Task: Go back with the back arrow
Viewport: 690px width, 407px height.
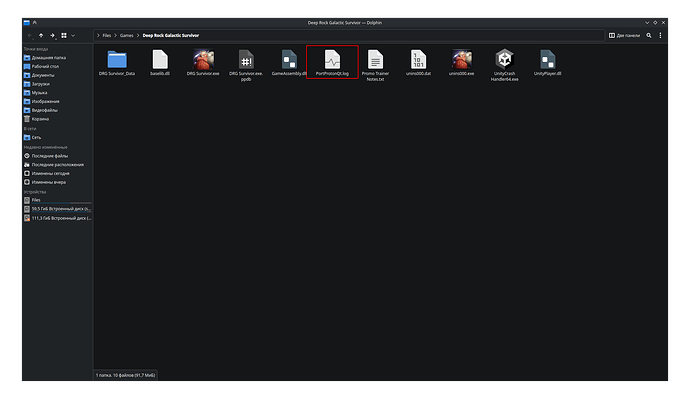Action: 28,35
